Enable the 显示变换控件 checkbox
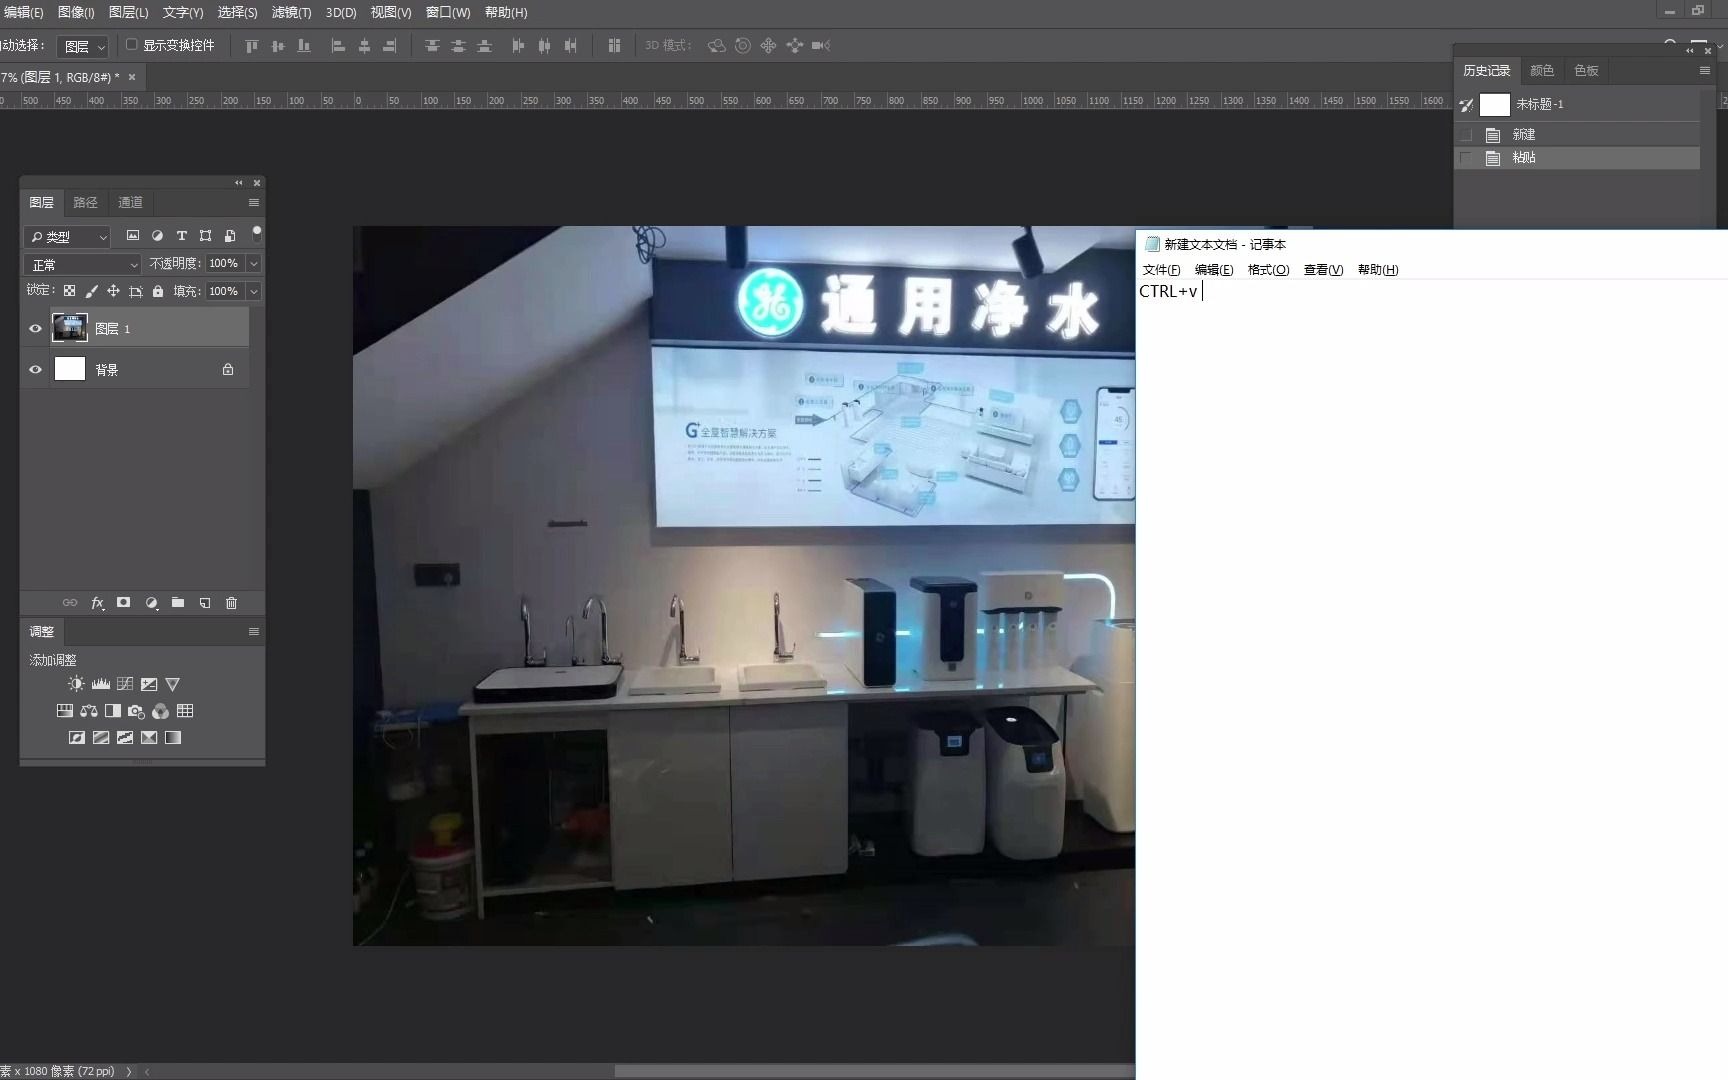The image size is (1728, 1080). [x=131, y=45]
